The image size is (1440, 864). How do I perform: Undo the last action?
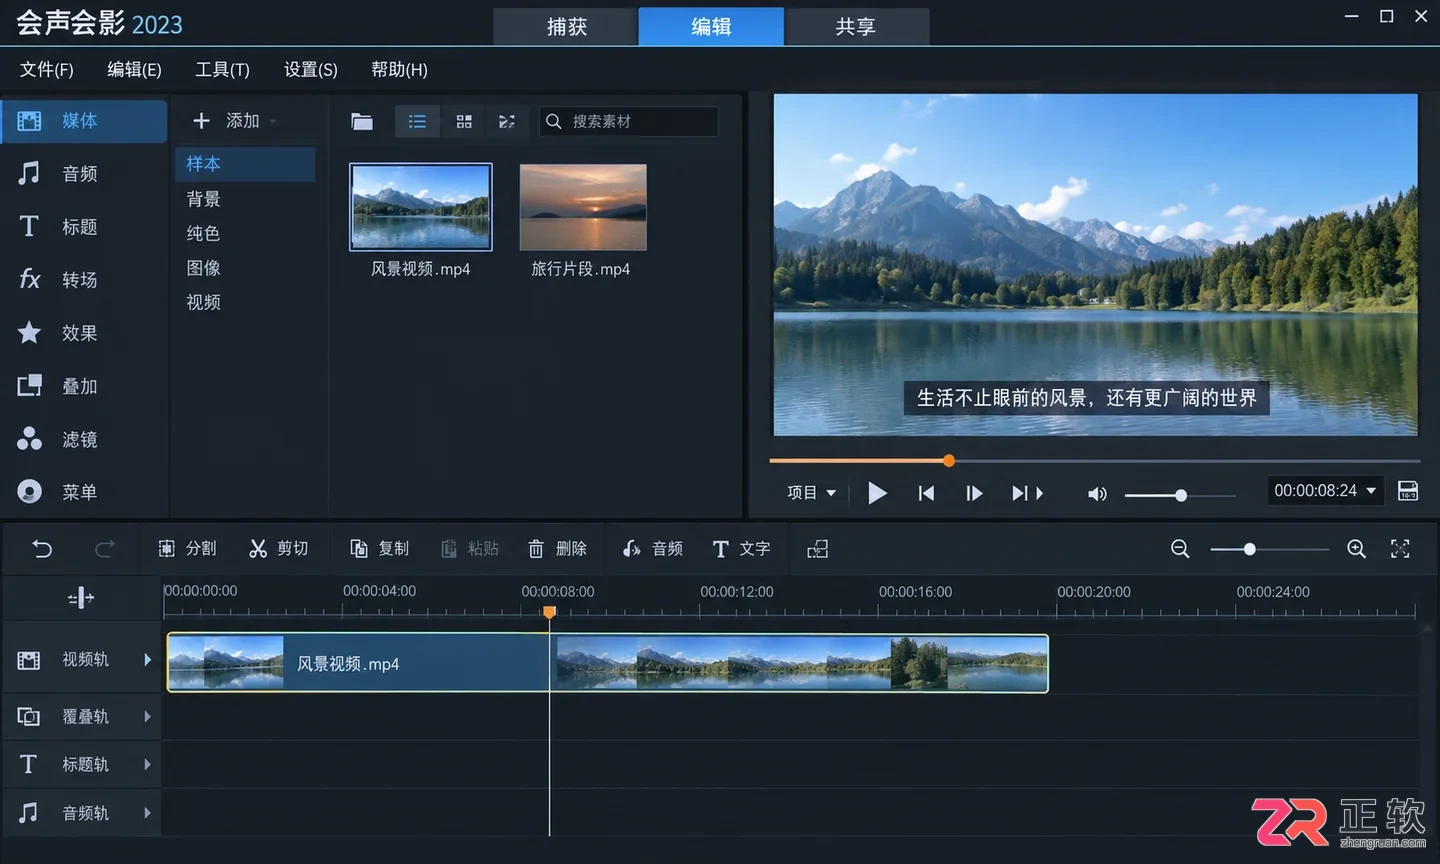[x=42, y=549]
